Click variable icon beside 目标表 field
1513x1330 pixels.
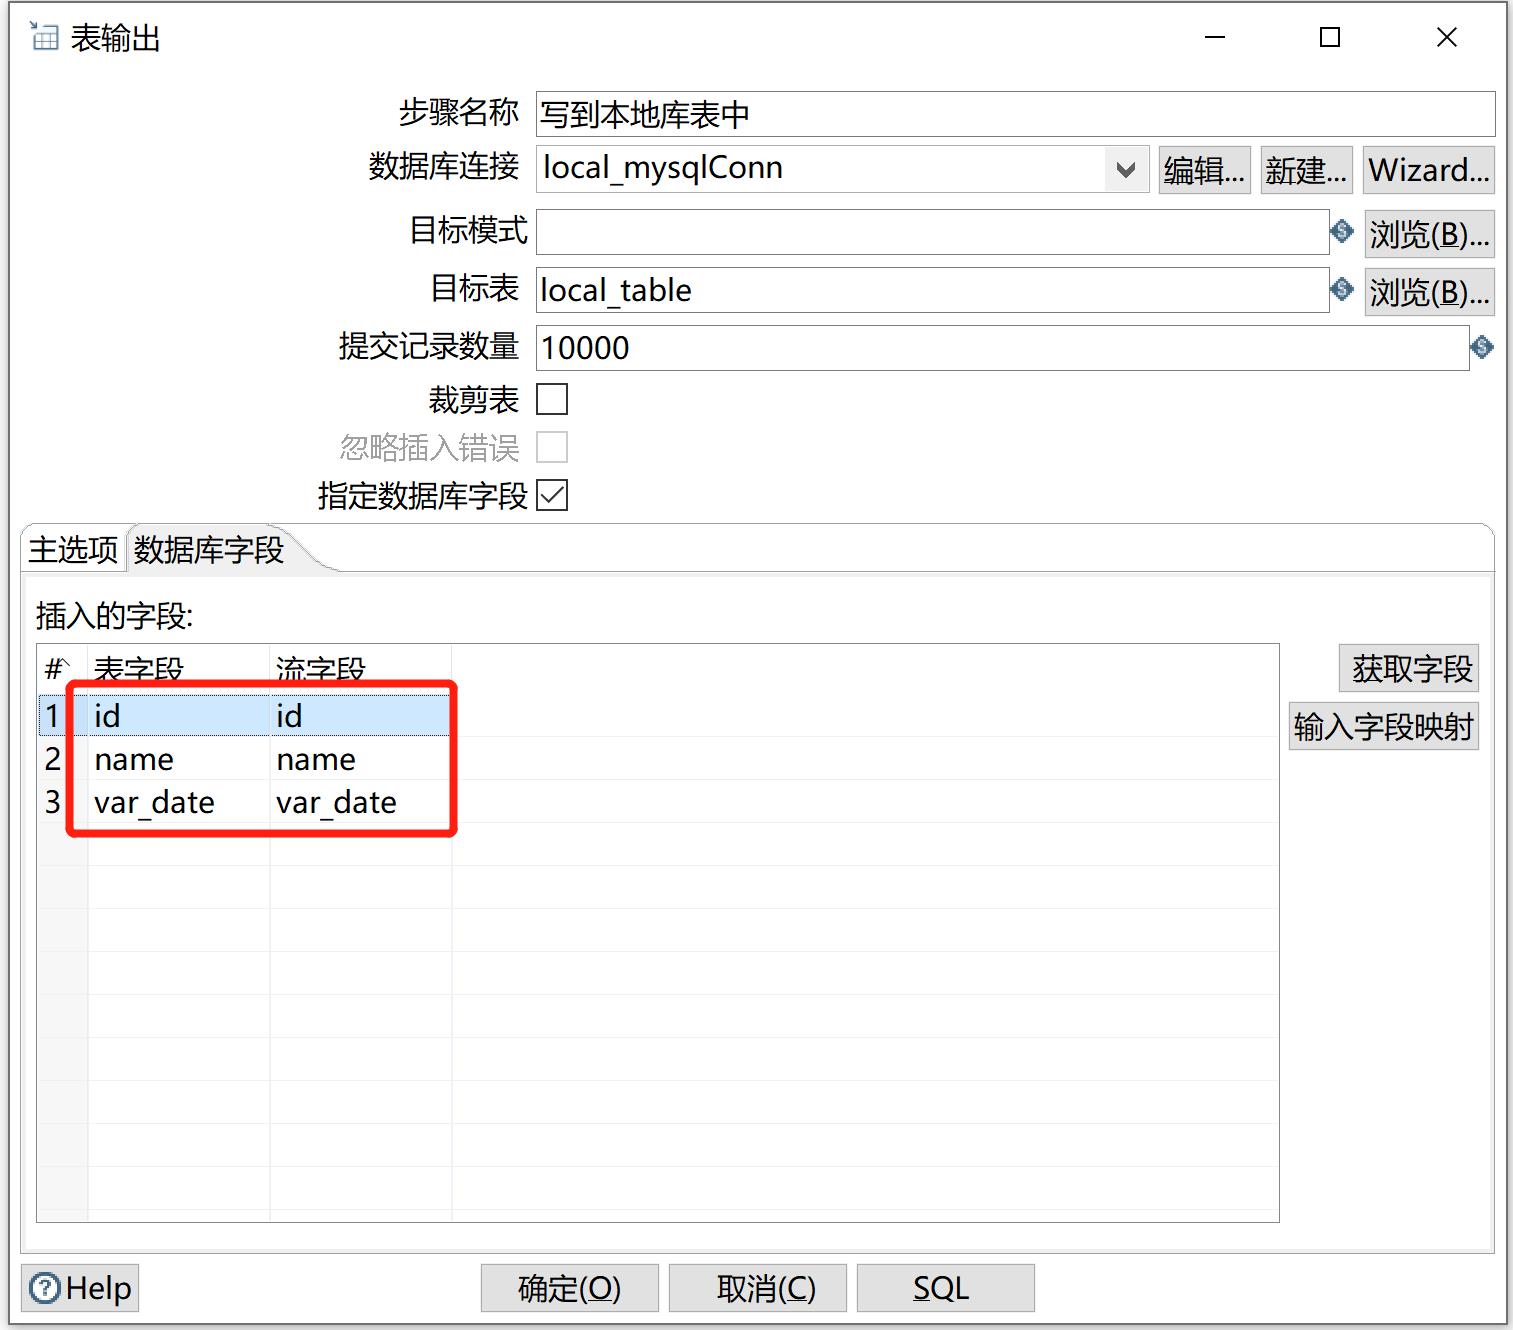[1342, 290]
